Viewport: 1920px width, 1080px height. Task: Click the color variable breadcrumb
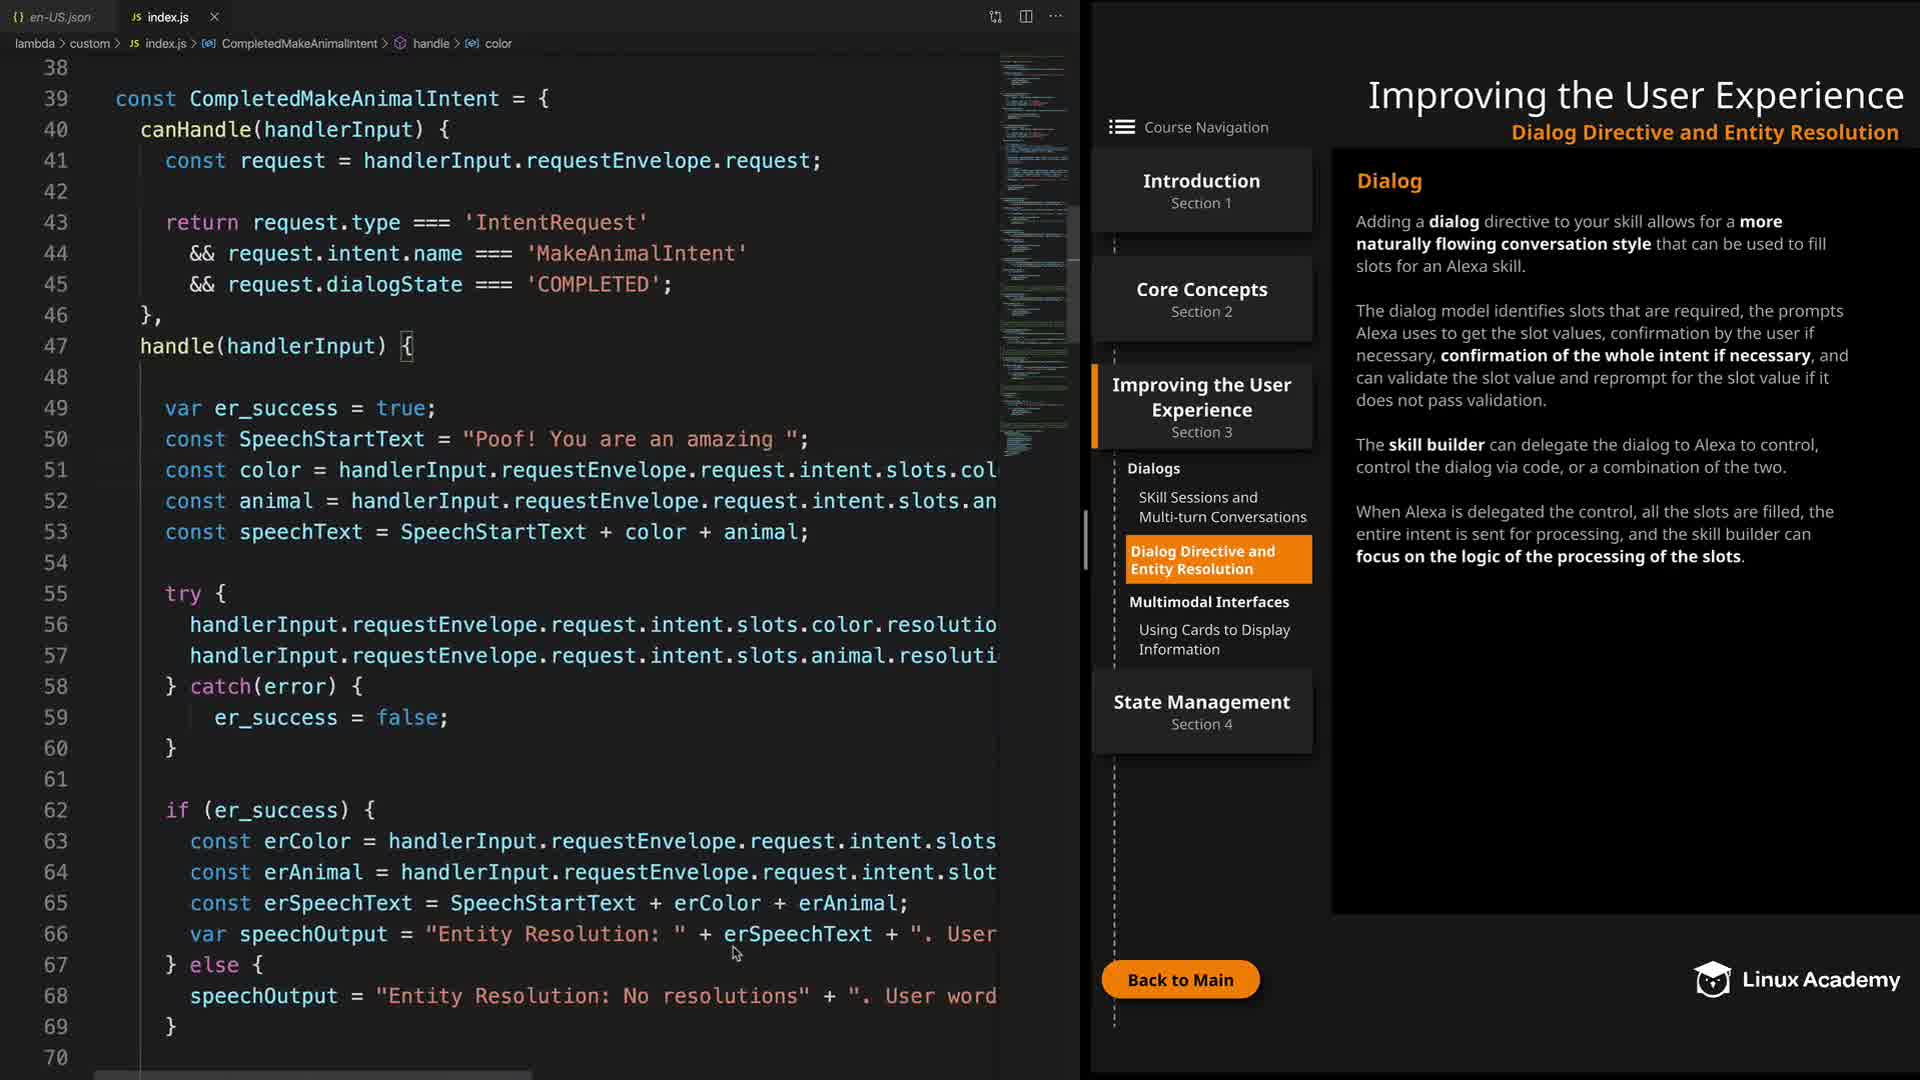pos(498,44)
